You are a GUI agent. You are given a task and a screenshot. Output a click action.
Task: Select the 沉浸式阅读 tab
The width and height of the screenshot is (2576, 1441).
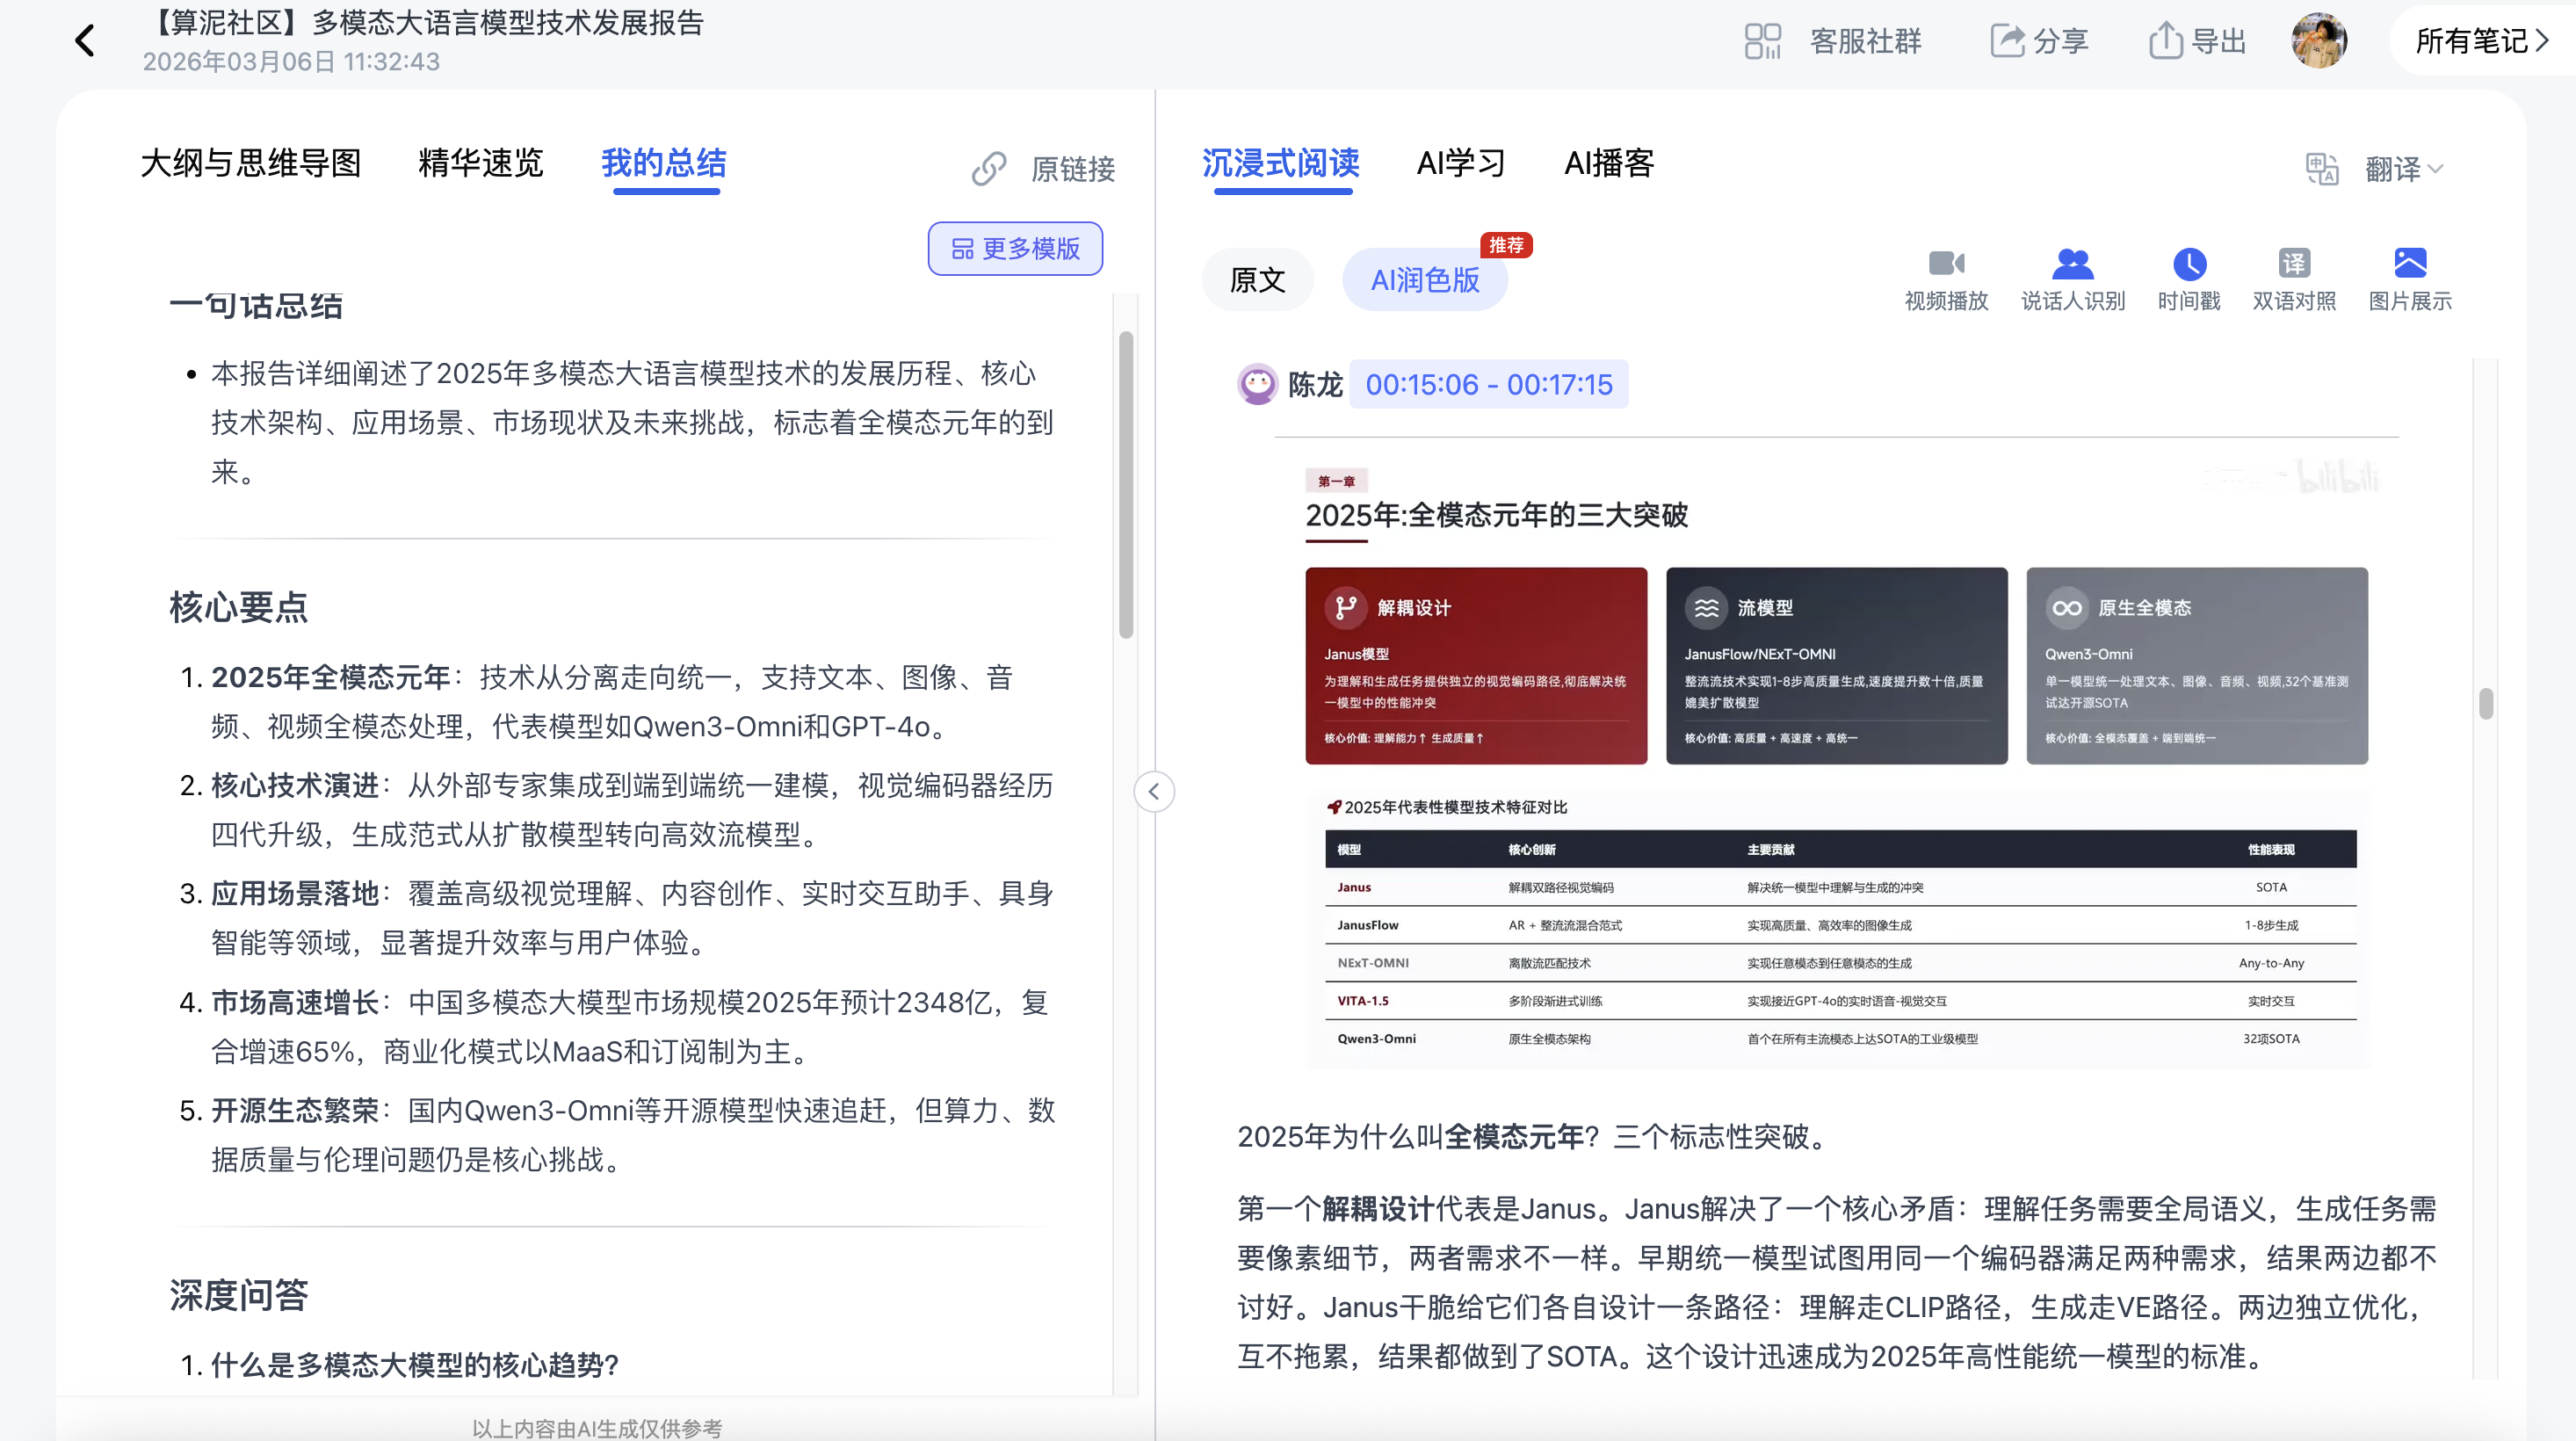(x=1281, y=163)
